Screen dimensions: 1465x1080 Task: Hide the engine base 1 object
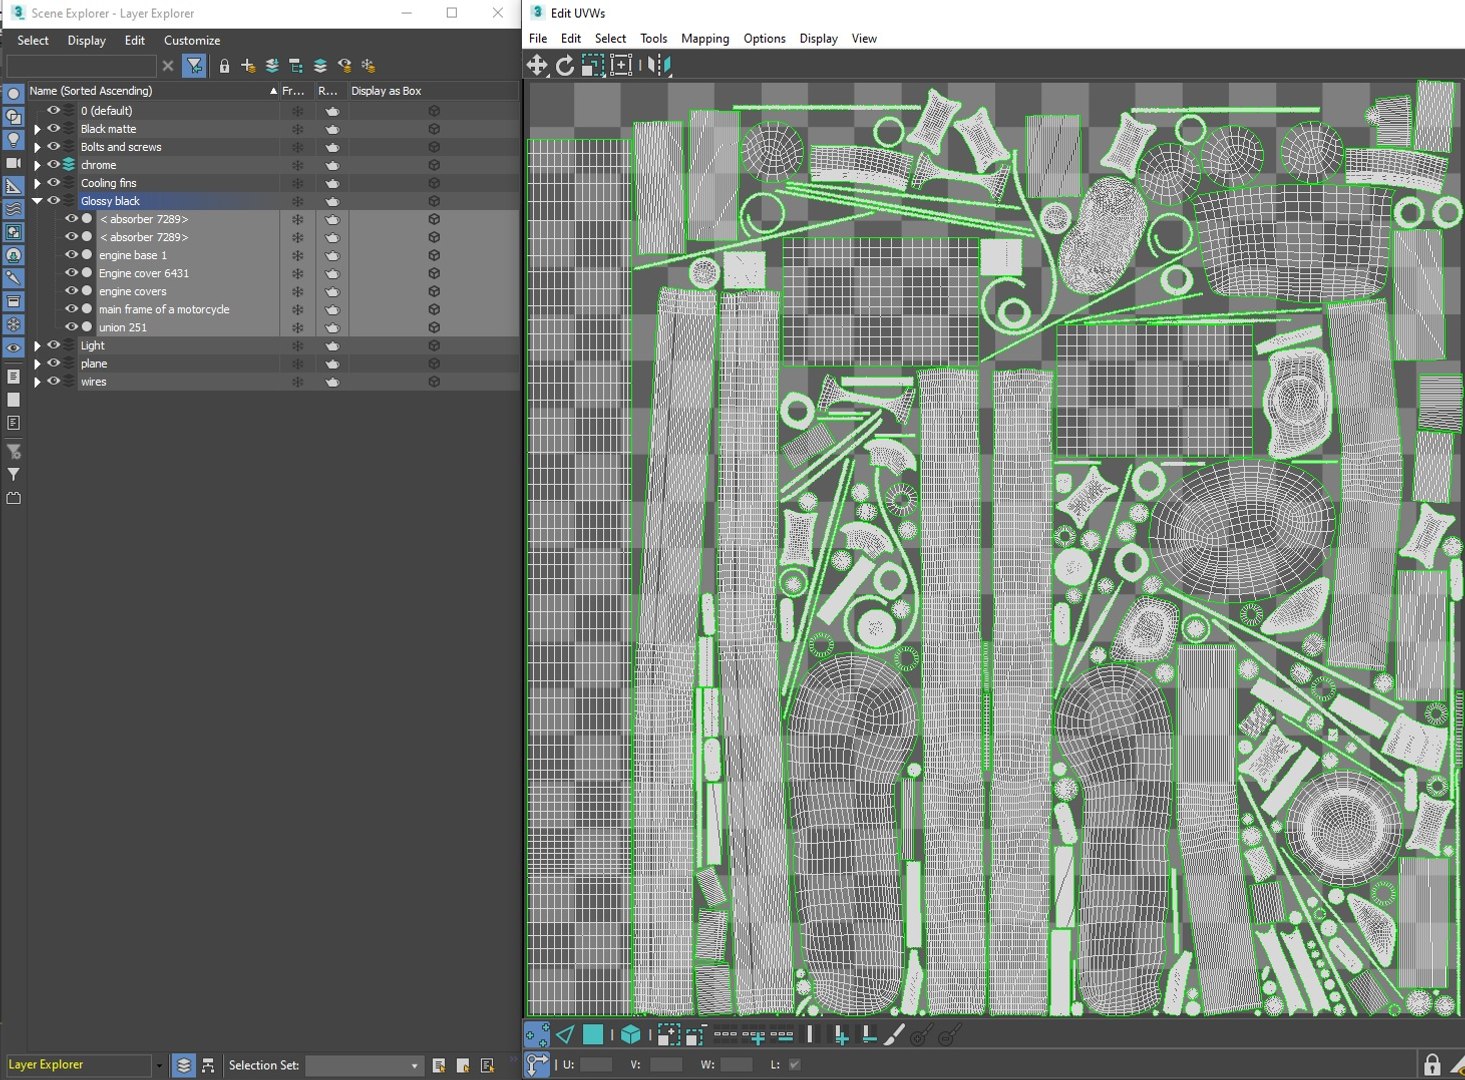(71, 255)
